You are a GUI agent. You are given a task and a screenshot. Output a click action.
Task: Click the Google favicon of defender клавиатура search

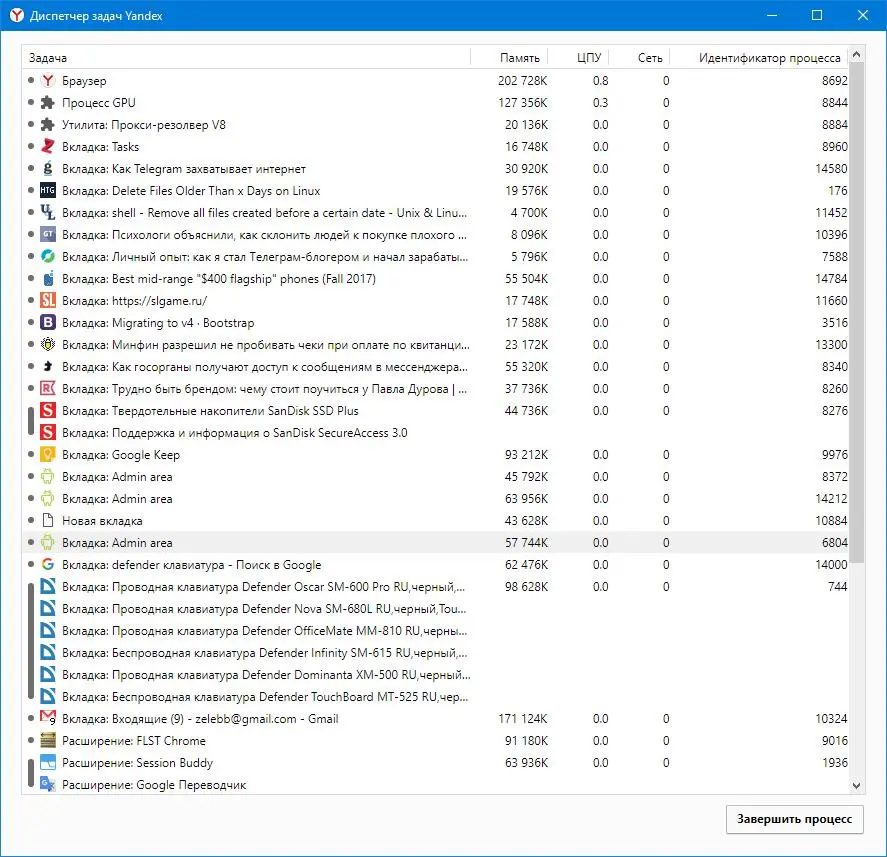(x=48, y=565)
